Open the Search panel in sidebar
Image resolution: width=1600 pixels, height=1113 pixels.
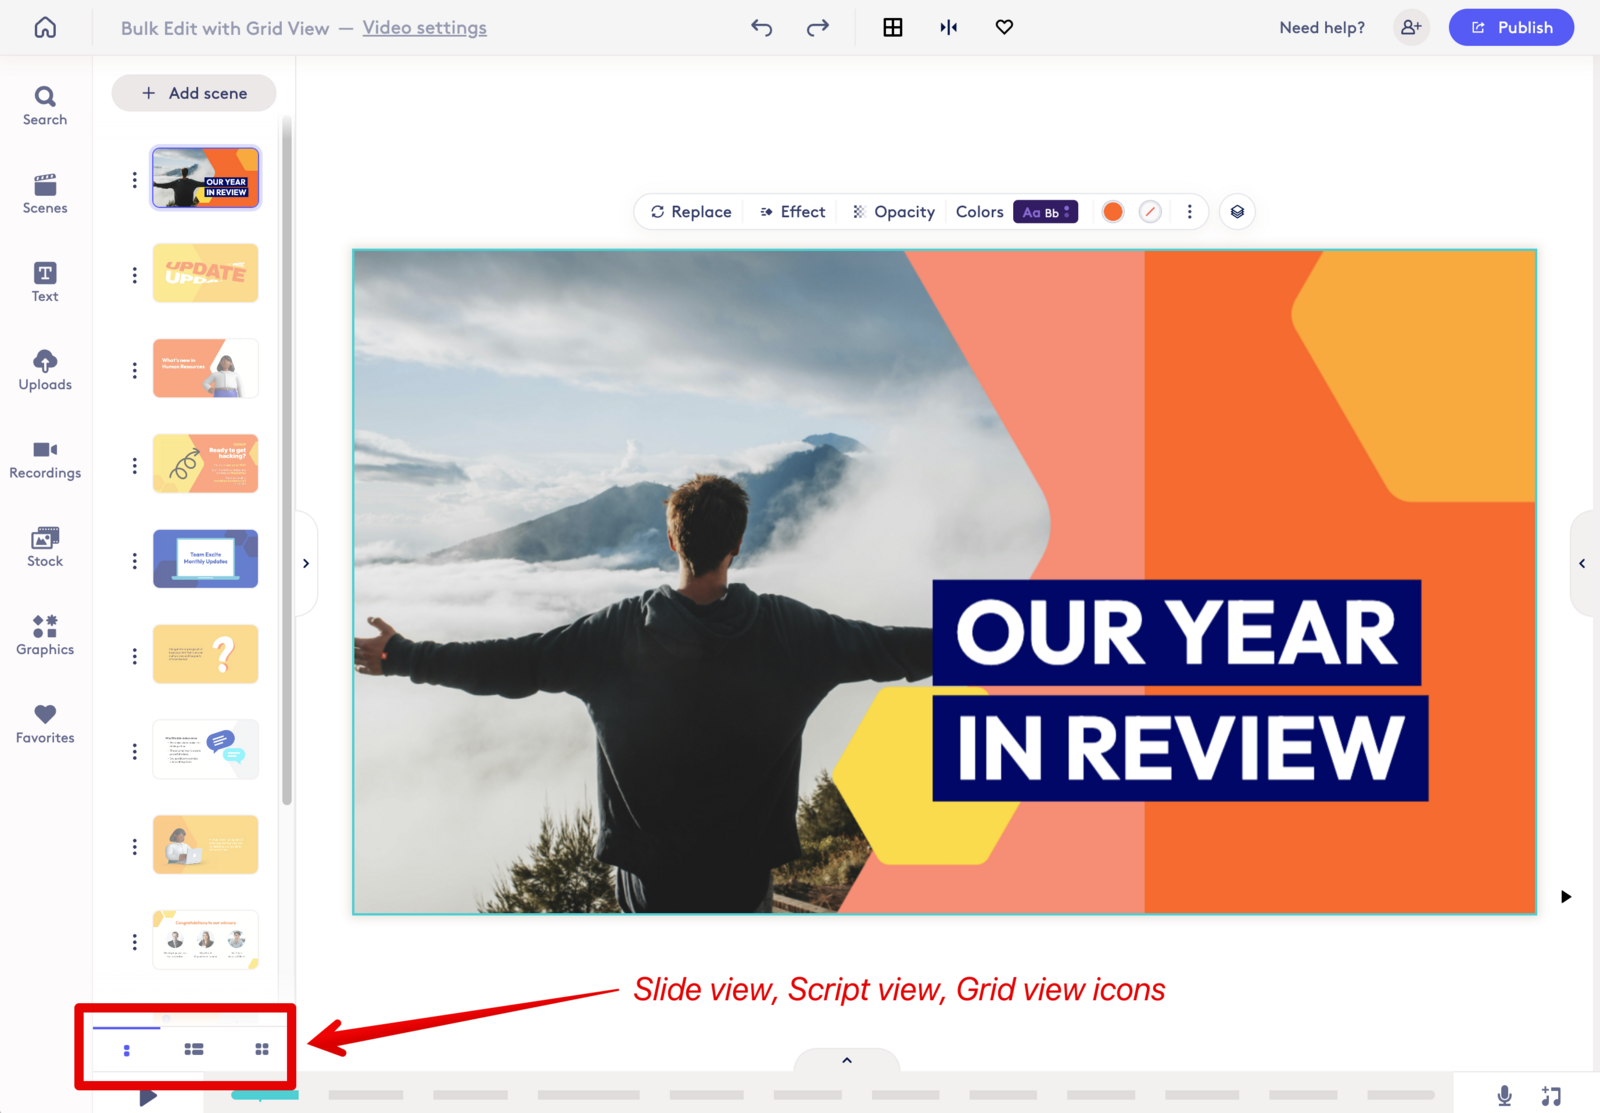point(45,106)
